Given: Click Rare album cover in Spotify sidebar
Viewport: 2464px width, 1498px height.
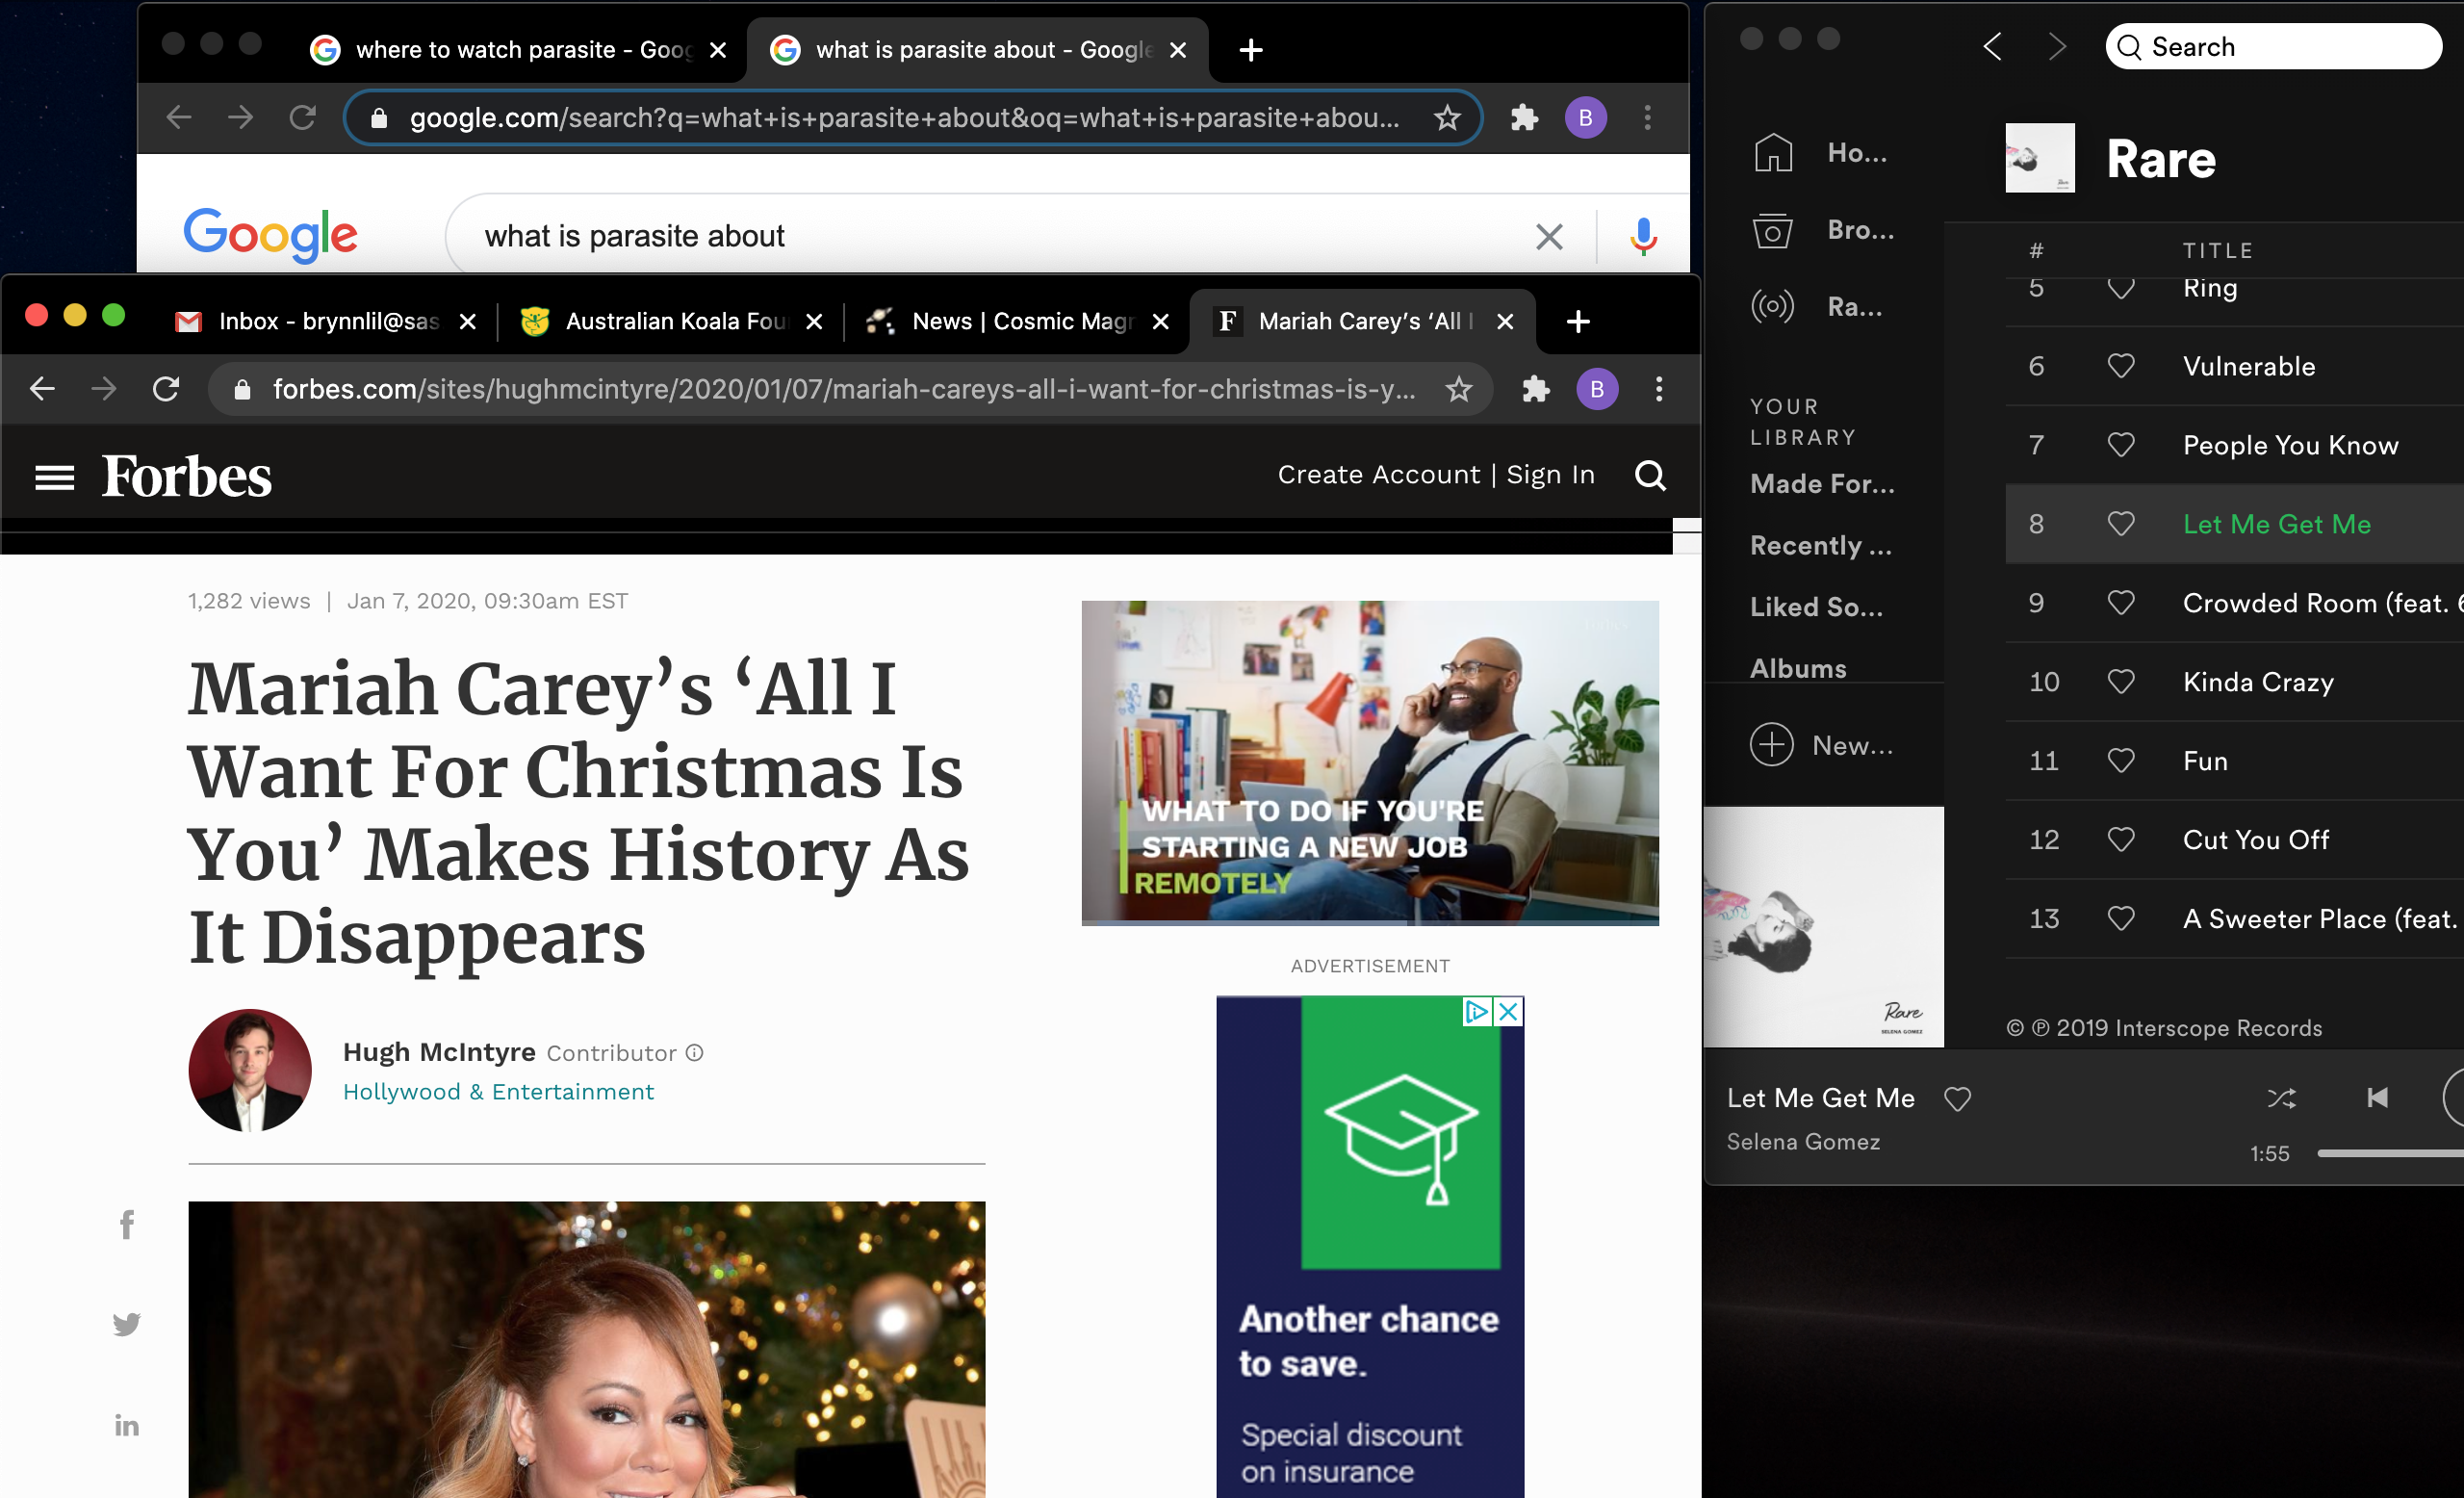Looking at the screenshot, I should pyautogui.click(x=1824, y=927).
